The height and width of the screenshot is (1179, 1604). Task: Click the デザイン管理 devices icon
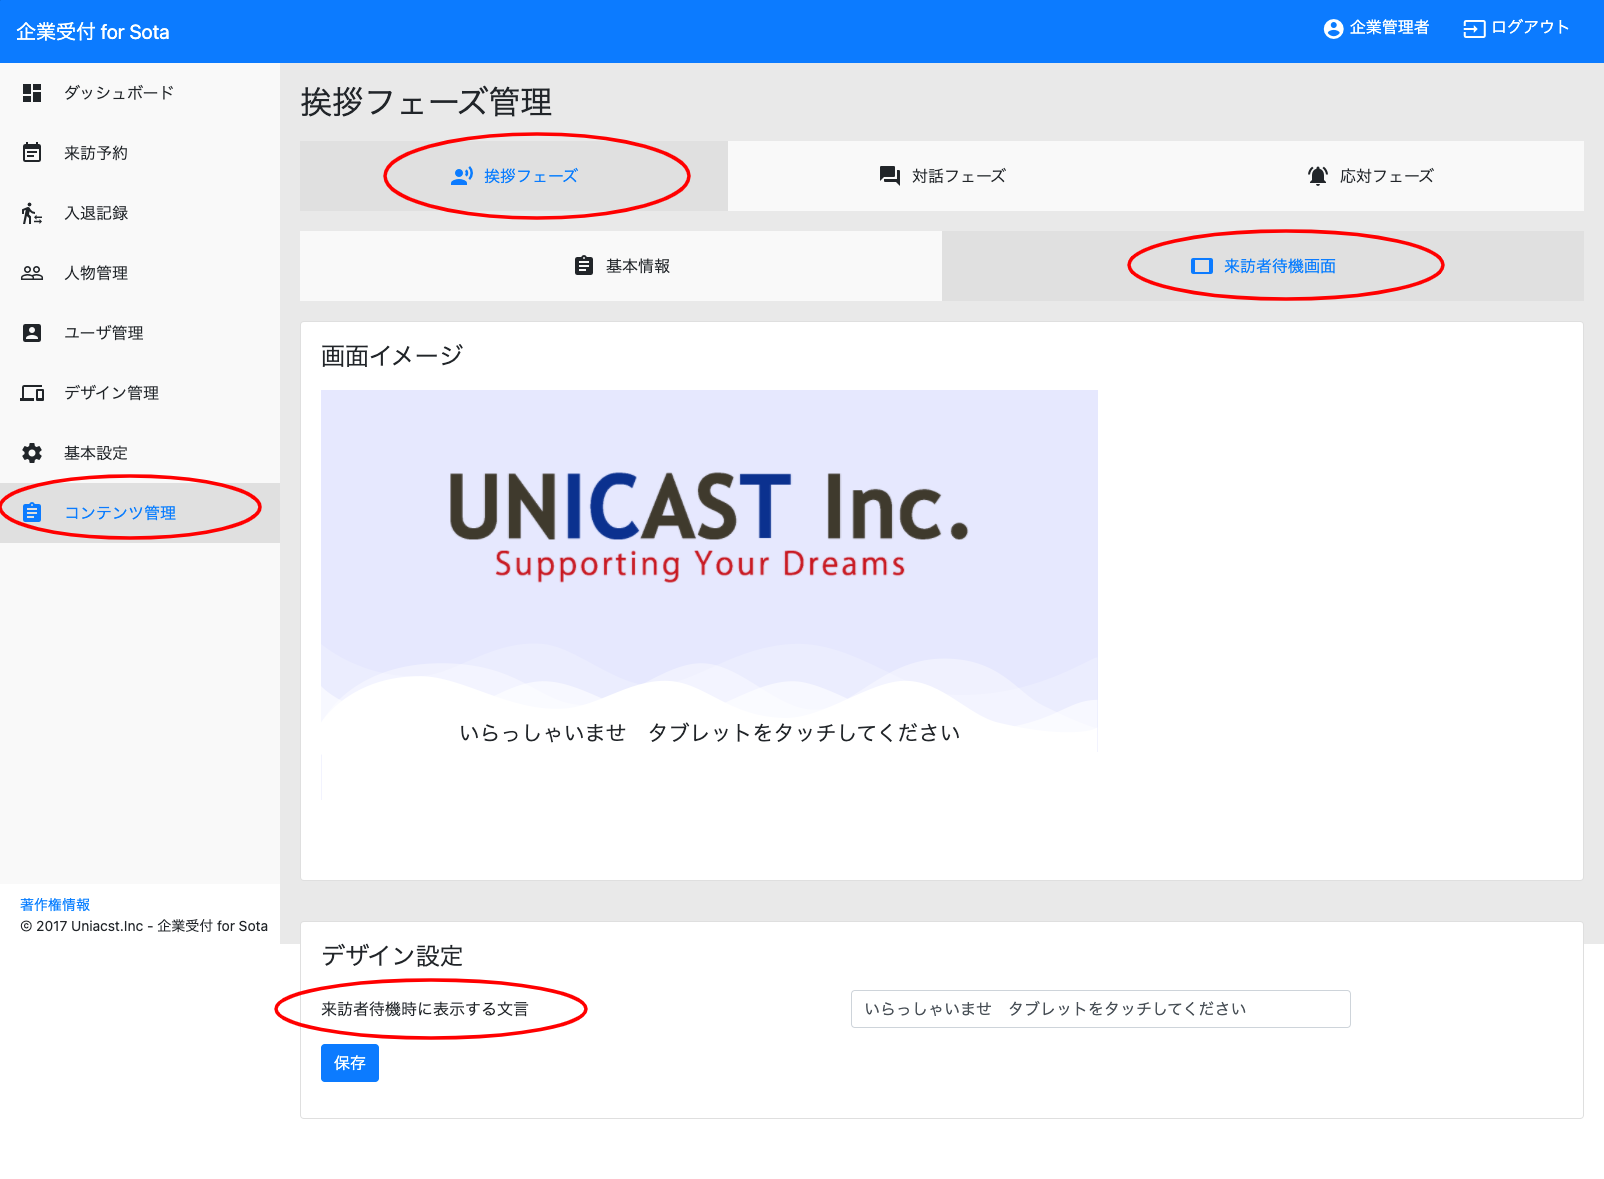click(32, 393)
